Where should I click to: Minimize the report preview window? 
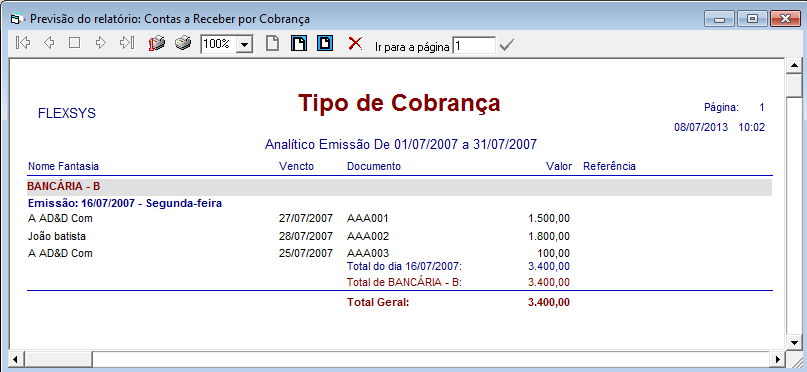719,20
